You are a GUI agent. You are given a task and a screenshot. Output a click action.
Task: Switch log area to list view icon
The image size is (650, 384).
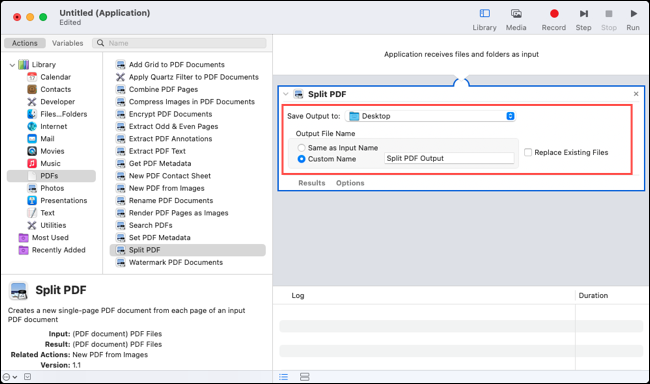click(x=284, y=377)
